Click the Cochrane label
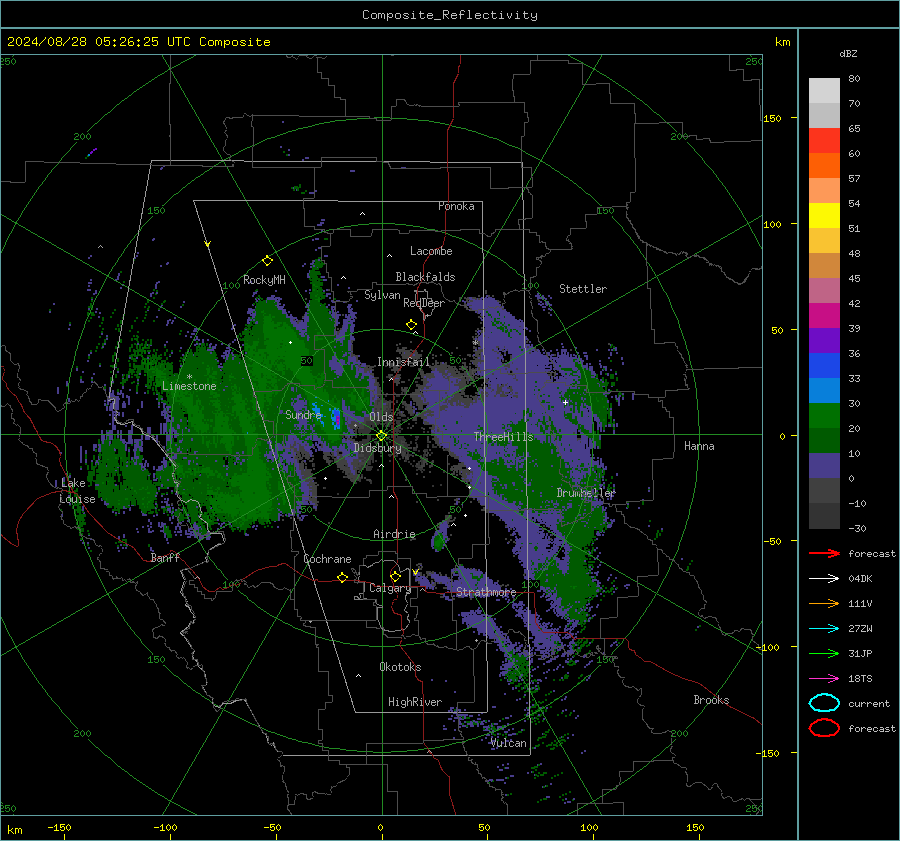Image resolution: width=900 pixels, height=841 pixels. [x=327, y=559]
